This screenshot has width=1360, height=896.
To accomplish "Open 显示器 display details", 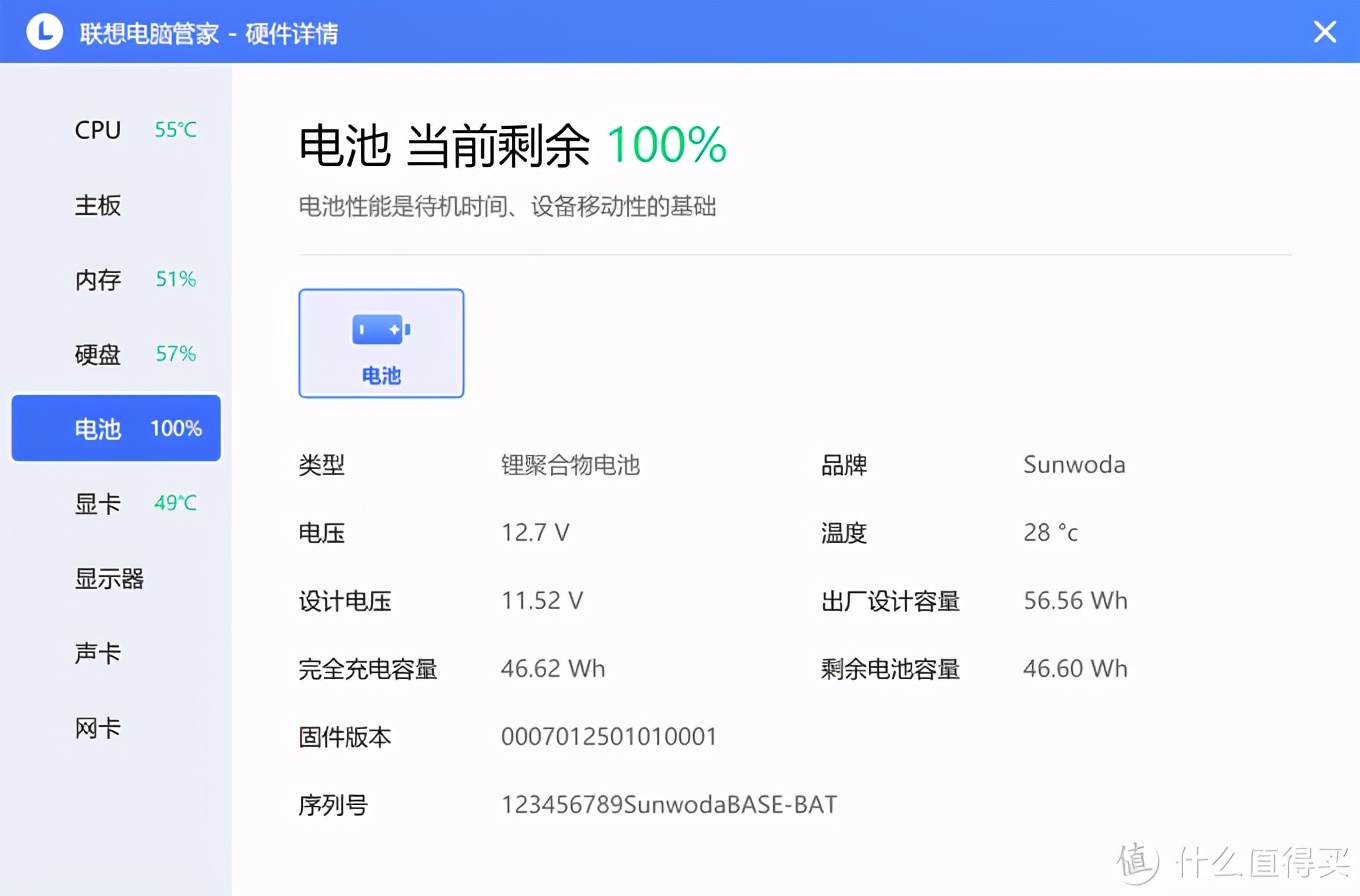I will 109,578.
